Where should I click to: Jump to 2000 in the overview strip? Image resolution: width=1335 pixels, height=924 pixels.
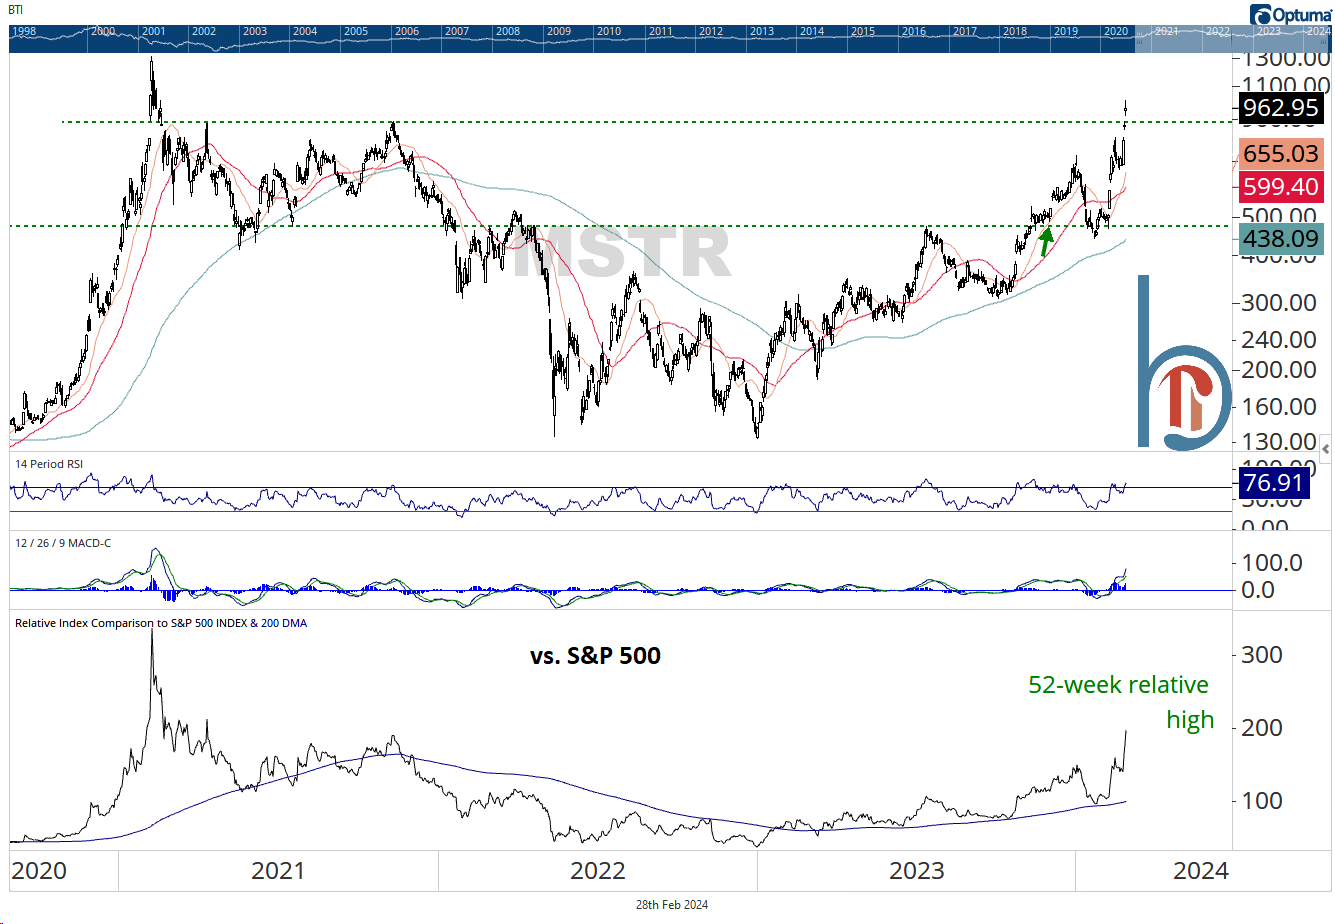(x=102, y=31)
